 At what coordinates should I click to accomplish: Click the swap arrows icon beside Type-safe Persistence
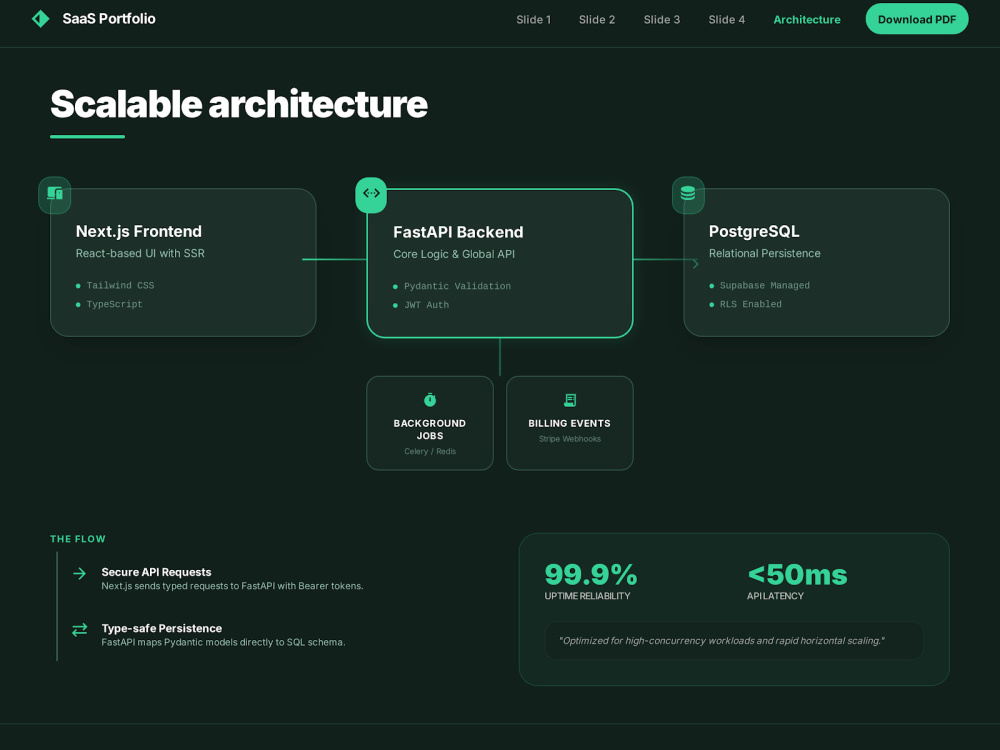80,630
